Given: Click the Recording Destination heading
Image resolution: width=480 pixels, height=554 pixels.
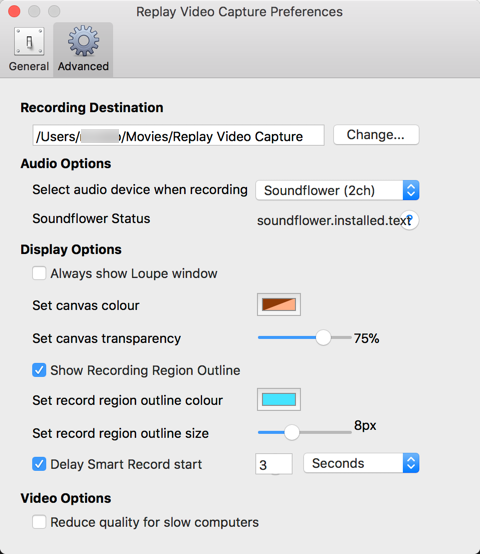Looking at the screenshot, I should click(92, 107).
